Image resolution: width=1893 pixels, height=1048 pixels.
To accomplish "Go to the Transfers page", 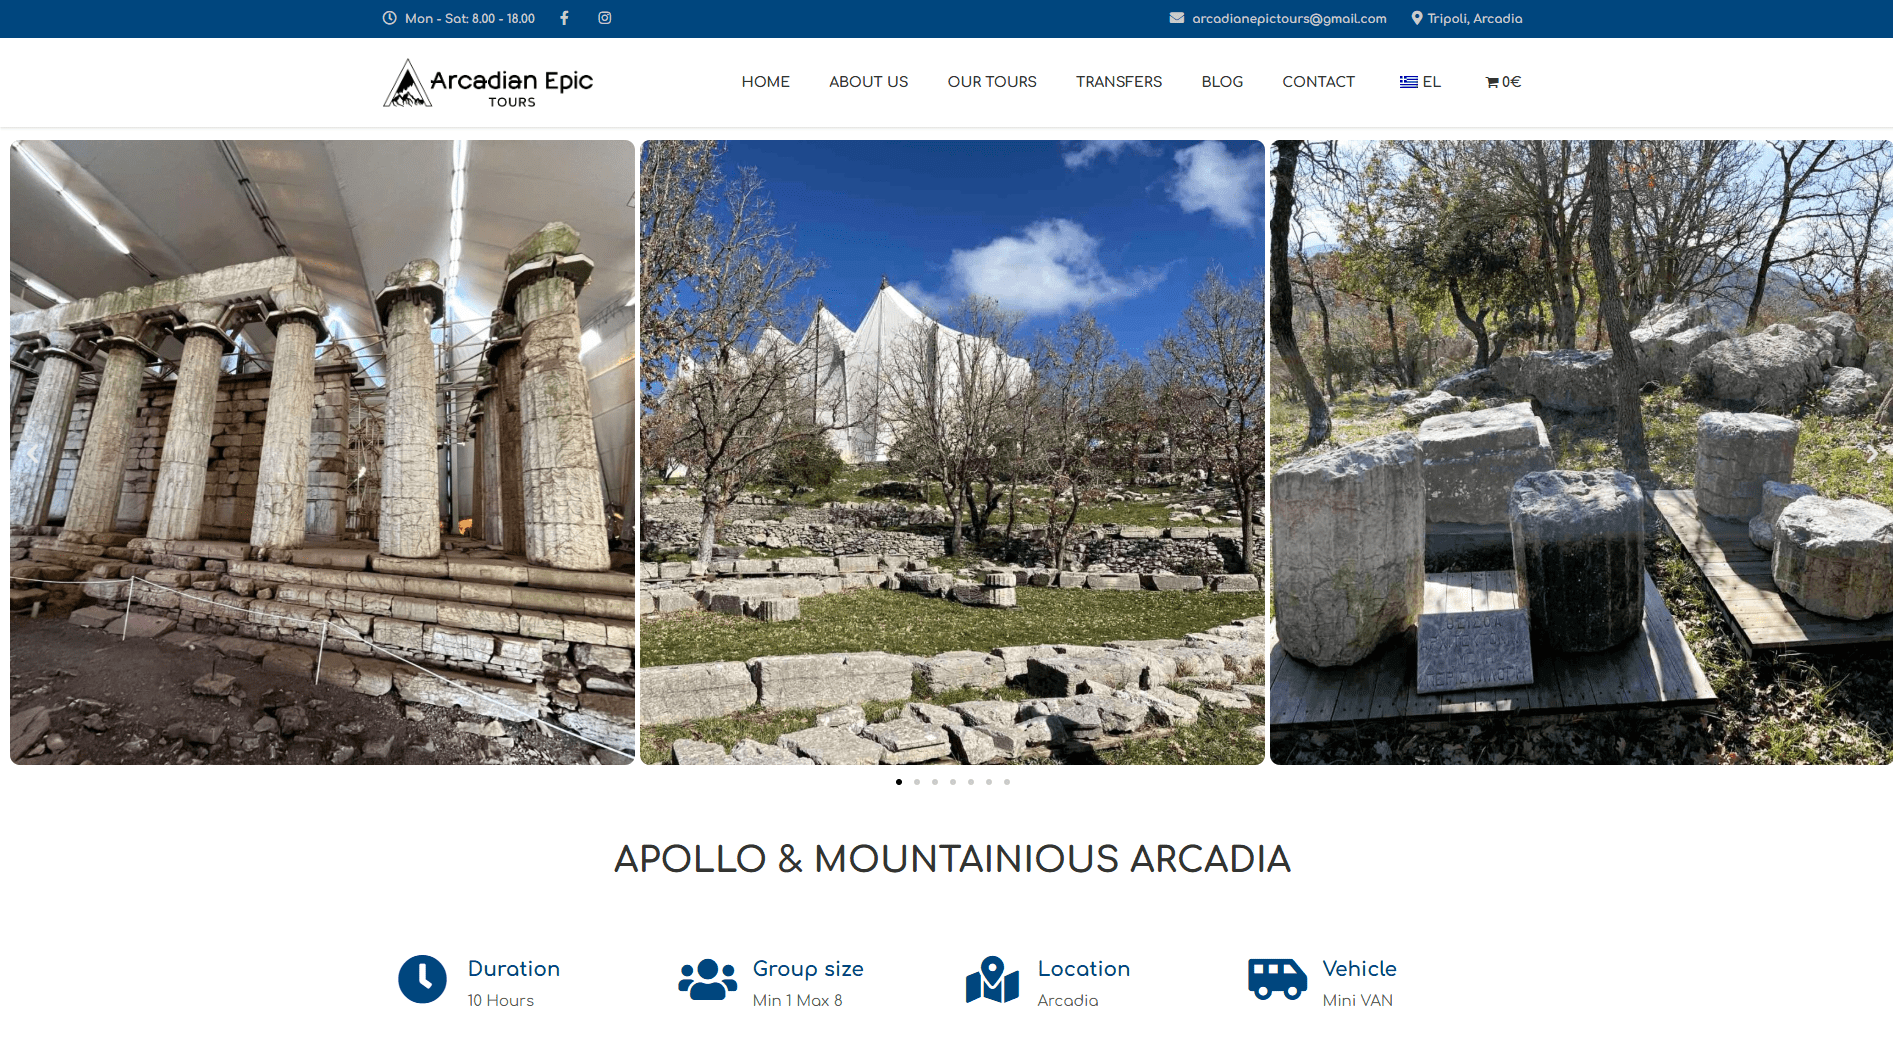I will pyautogui.click(x=1118, y=82).
